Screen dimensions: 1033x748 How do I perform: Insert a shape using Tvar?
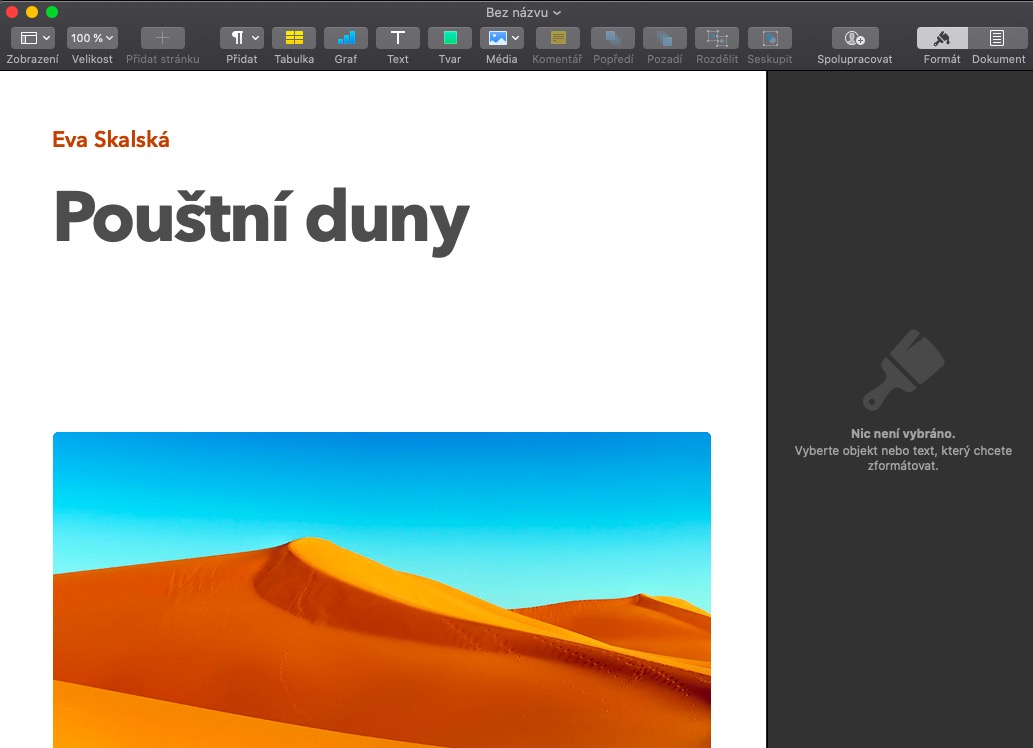click(450, 38)
